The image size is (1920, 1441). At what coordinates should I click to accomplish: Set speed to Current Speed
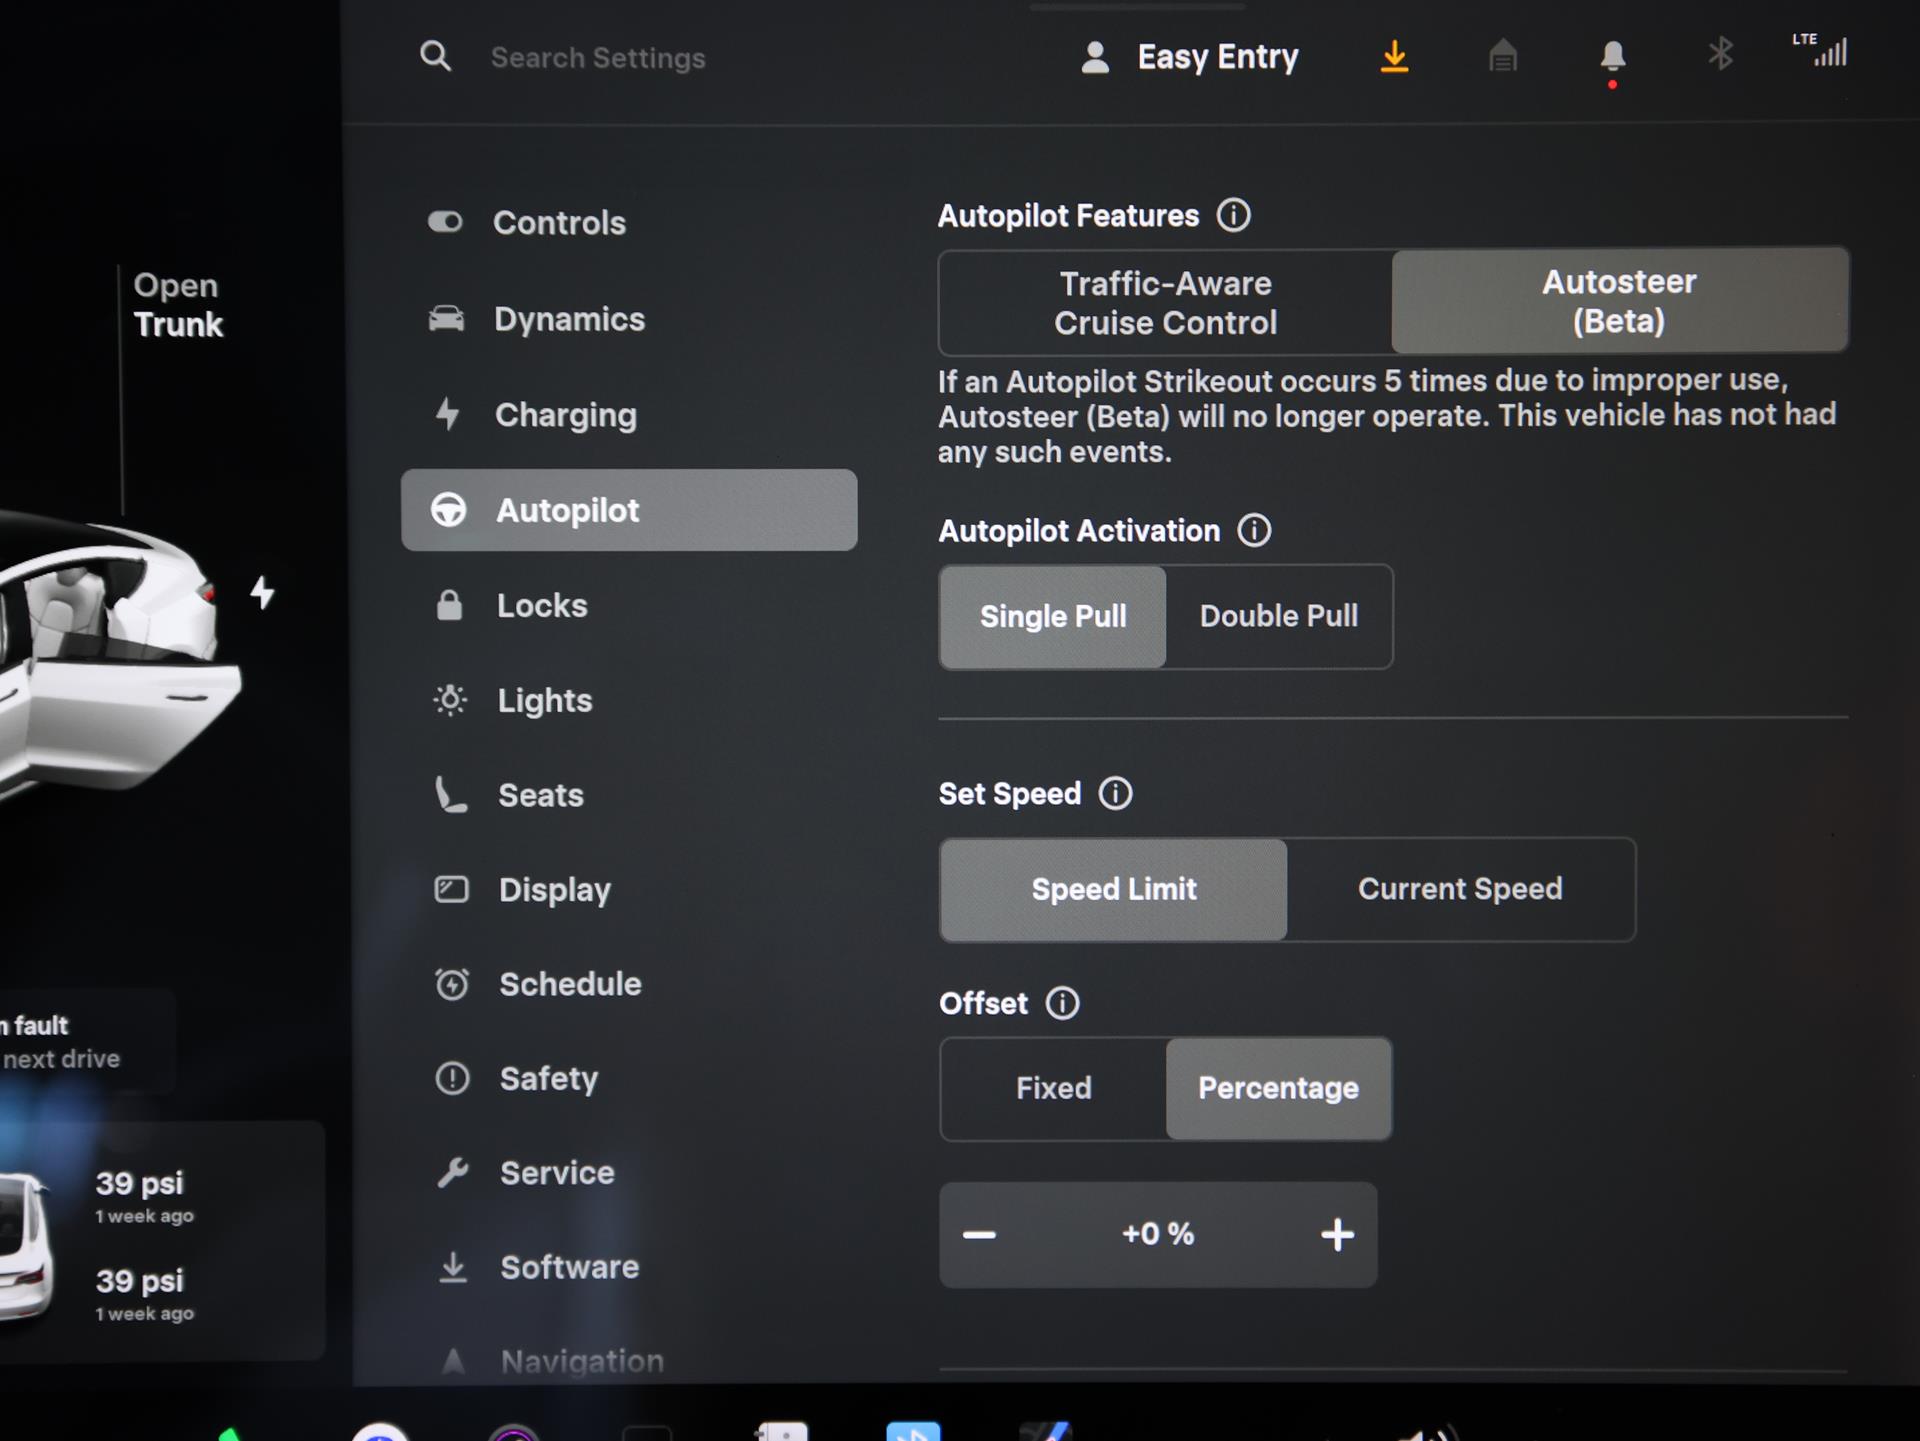point(1459,889)
